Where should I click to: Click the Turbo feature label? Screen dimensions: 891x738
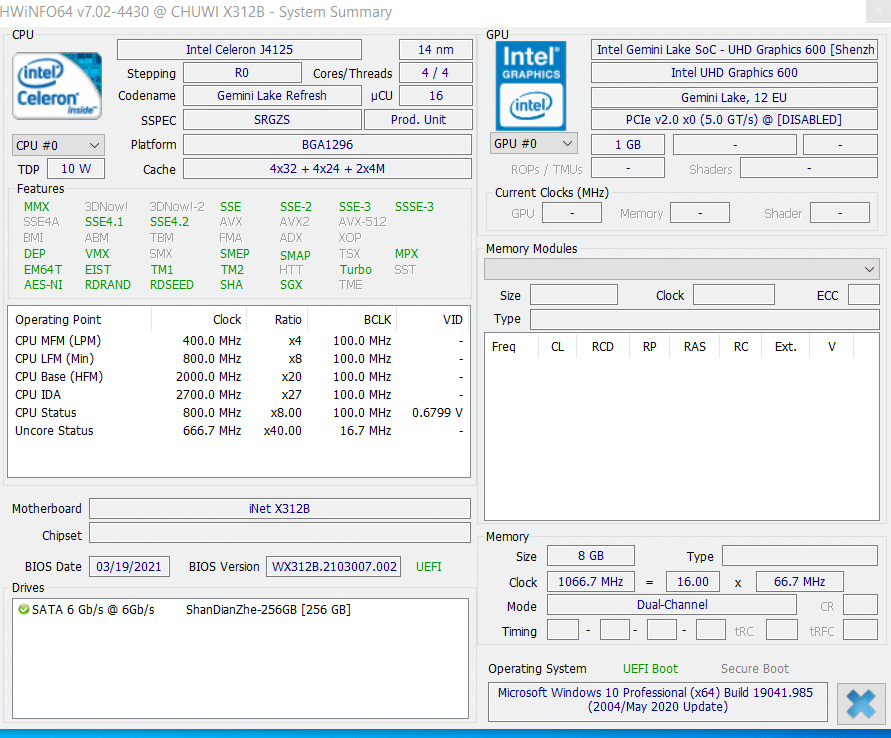356,270
